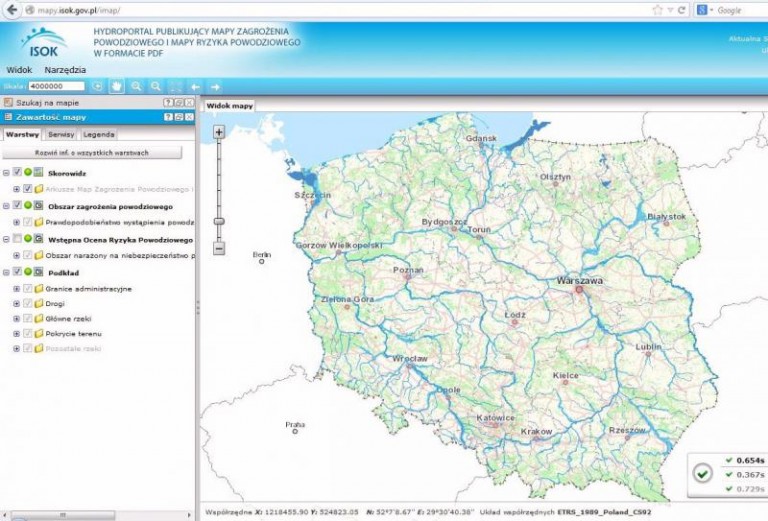Click Wrocław label on map
The height and width of the screenshot is (521, 768).
[410, 359]
